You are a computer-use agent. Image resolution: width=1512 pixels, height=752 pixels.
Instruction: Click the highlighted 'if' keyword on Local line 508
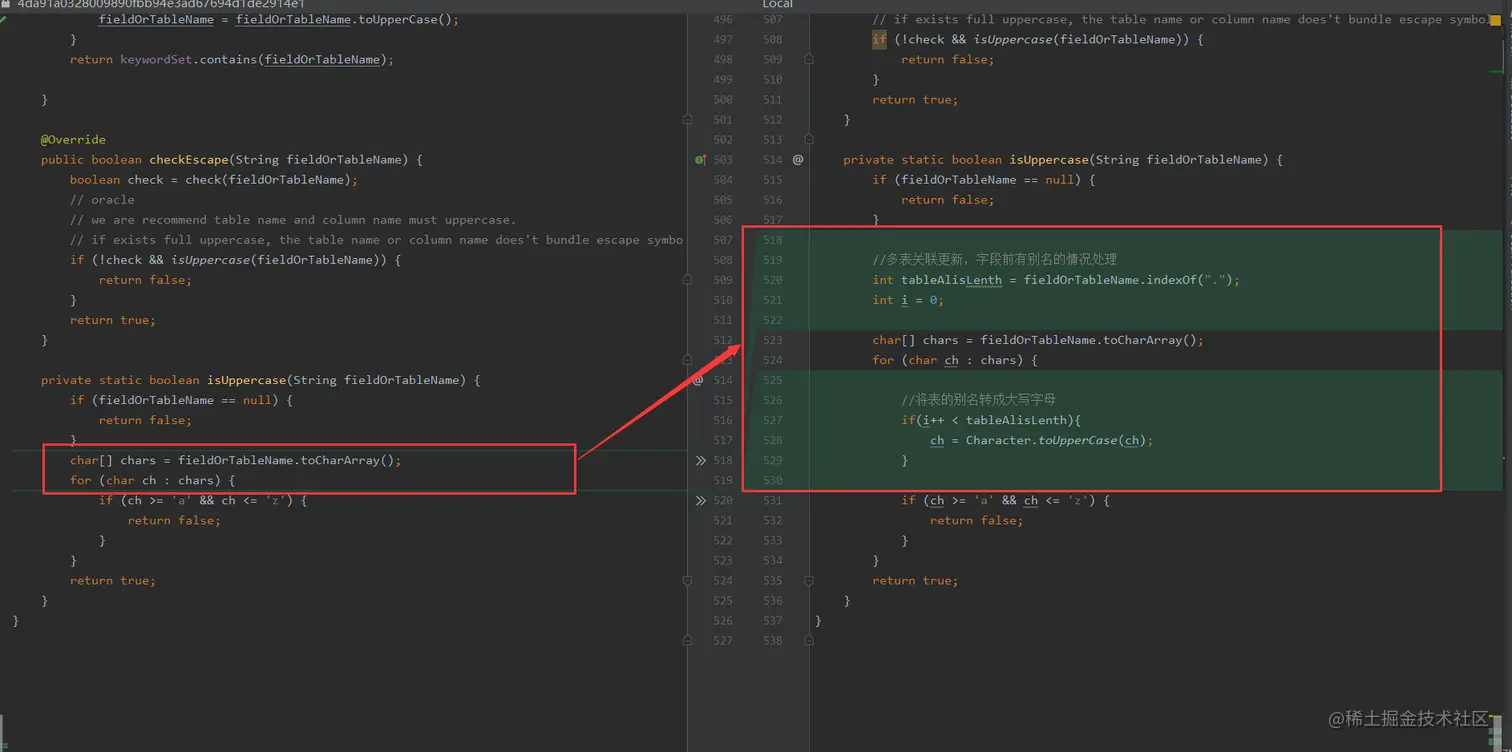click(x=879, y=40)
